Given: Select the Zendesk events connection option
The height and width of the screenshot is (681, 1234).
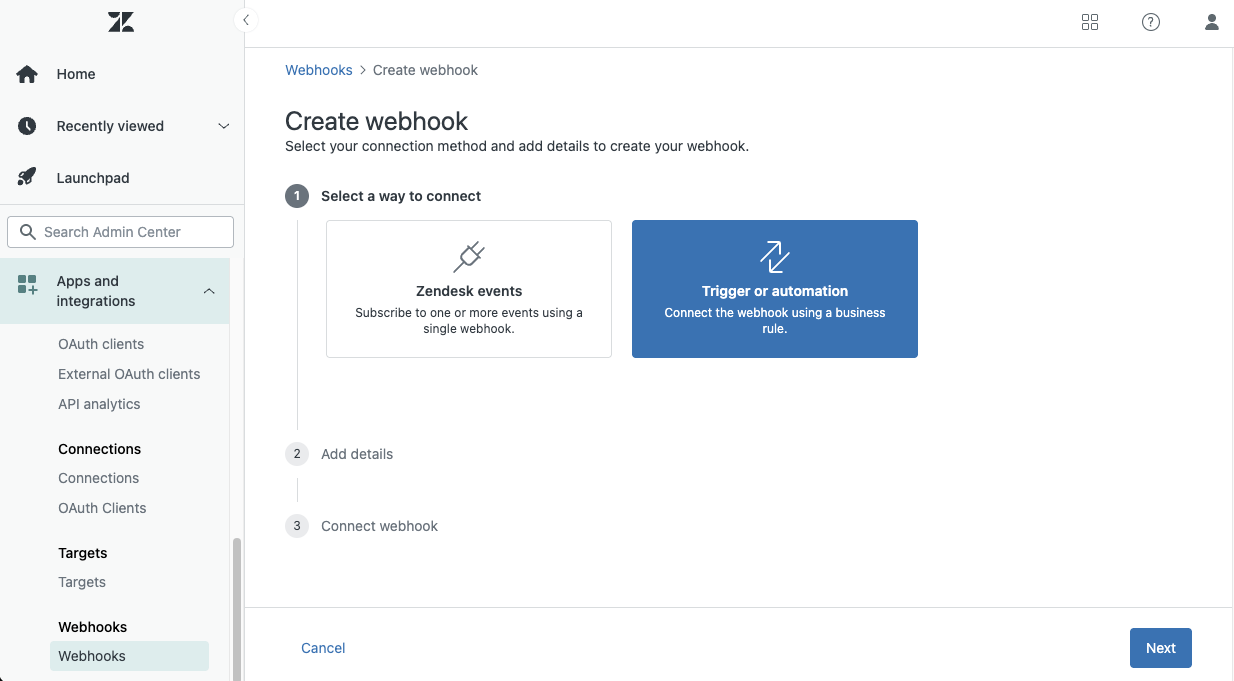Looking at the screenshot, I should coord(469,289).
